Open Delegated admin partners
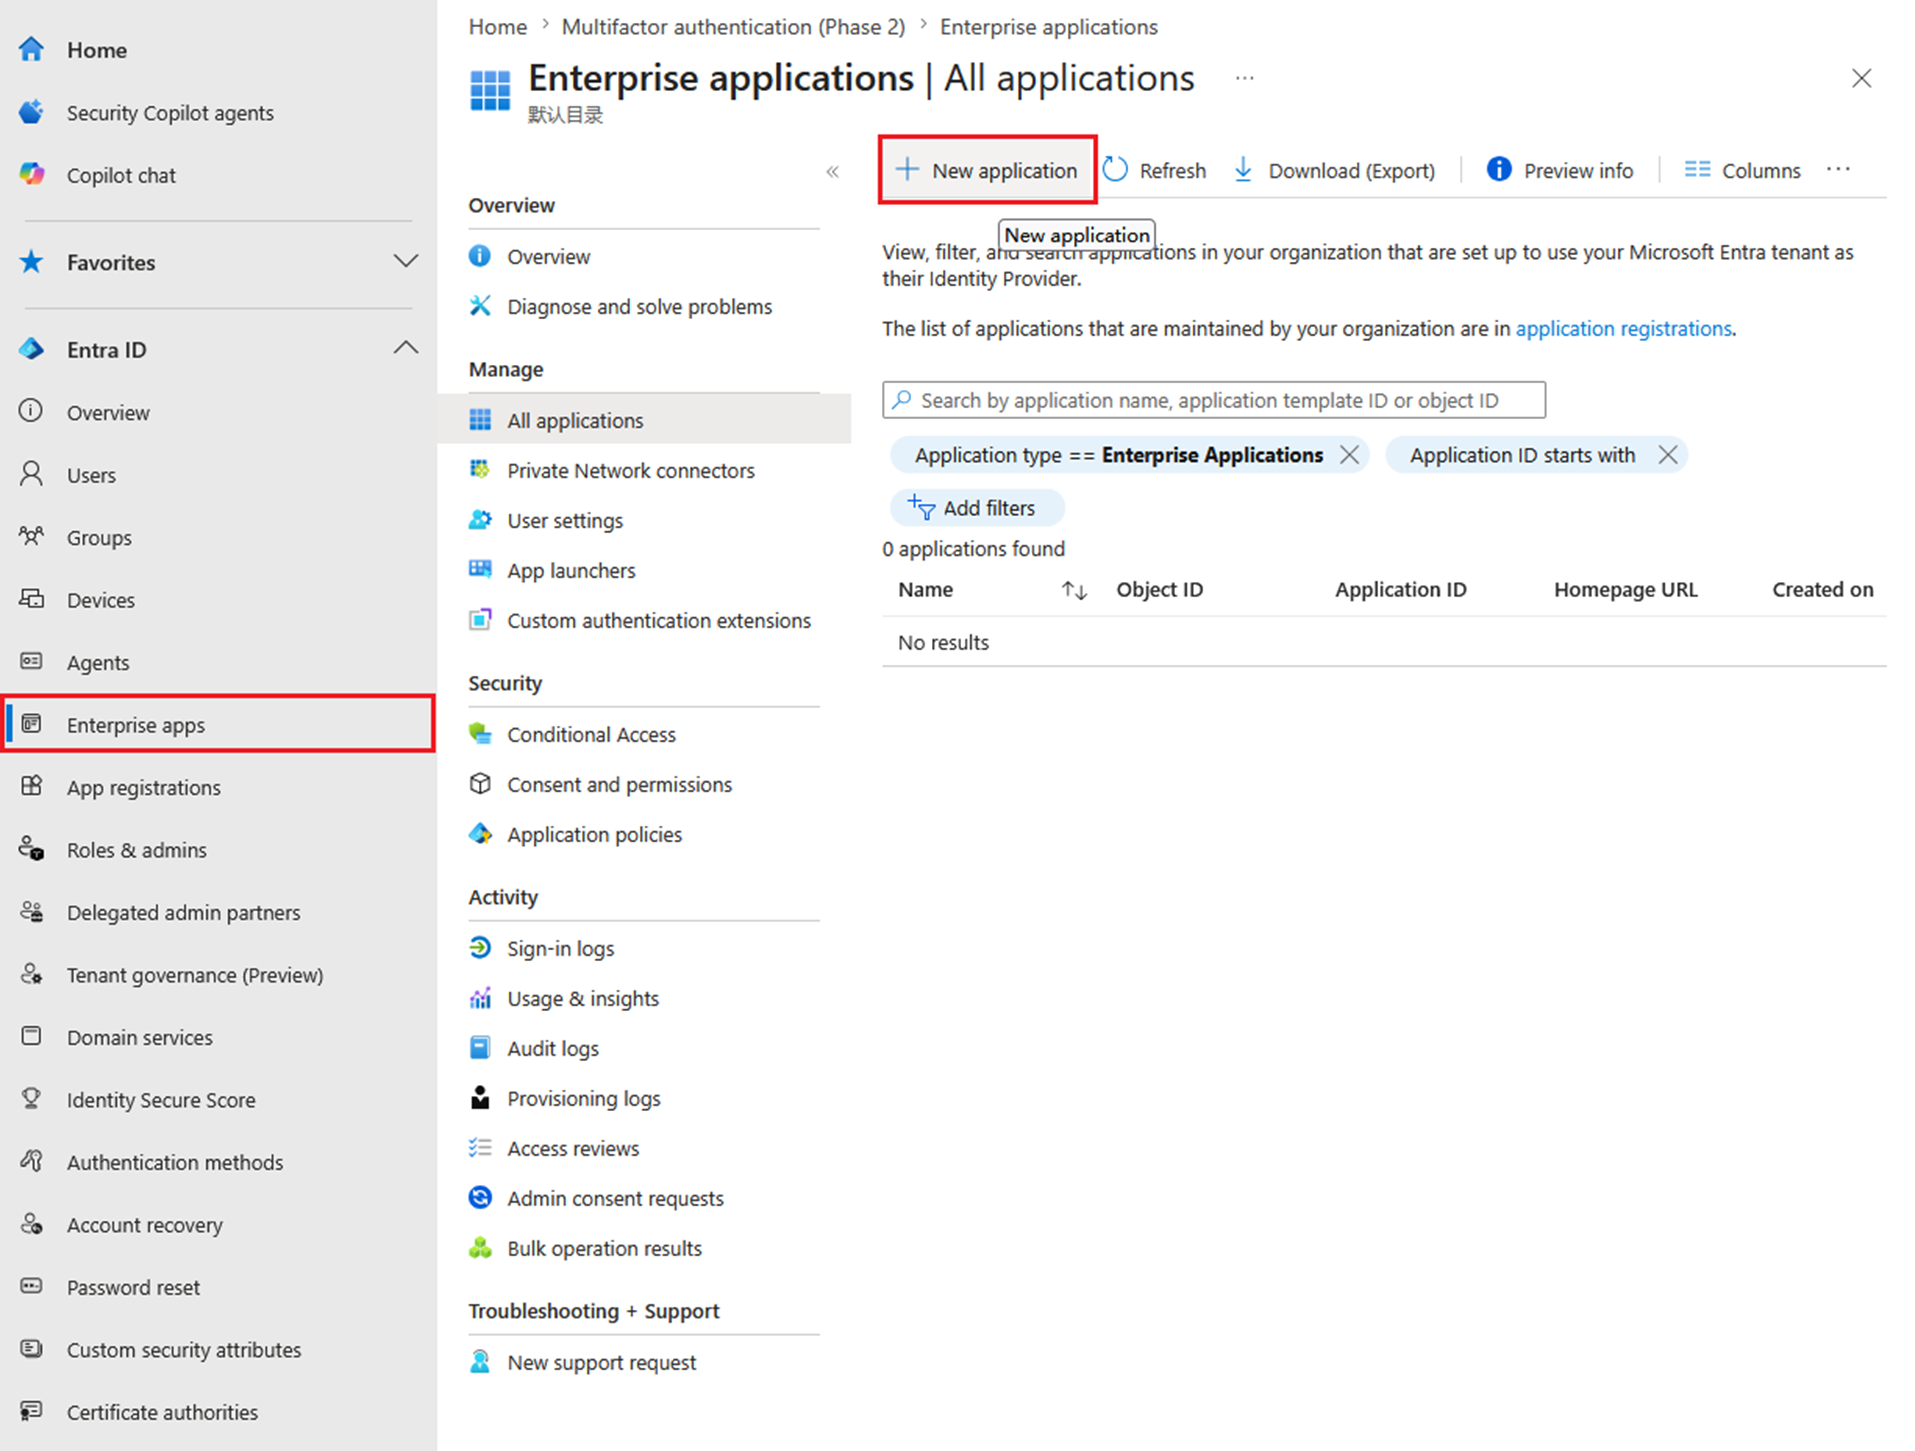This screenshot has height=1451, width=1915. 183,912
